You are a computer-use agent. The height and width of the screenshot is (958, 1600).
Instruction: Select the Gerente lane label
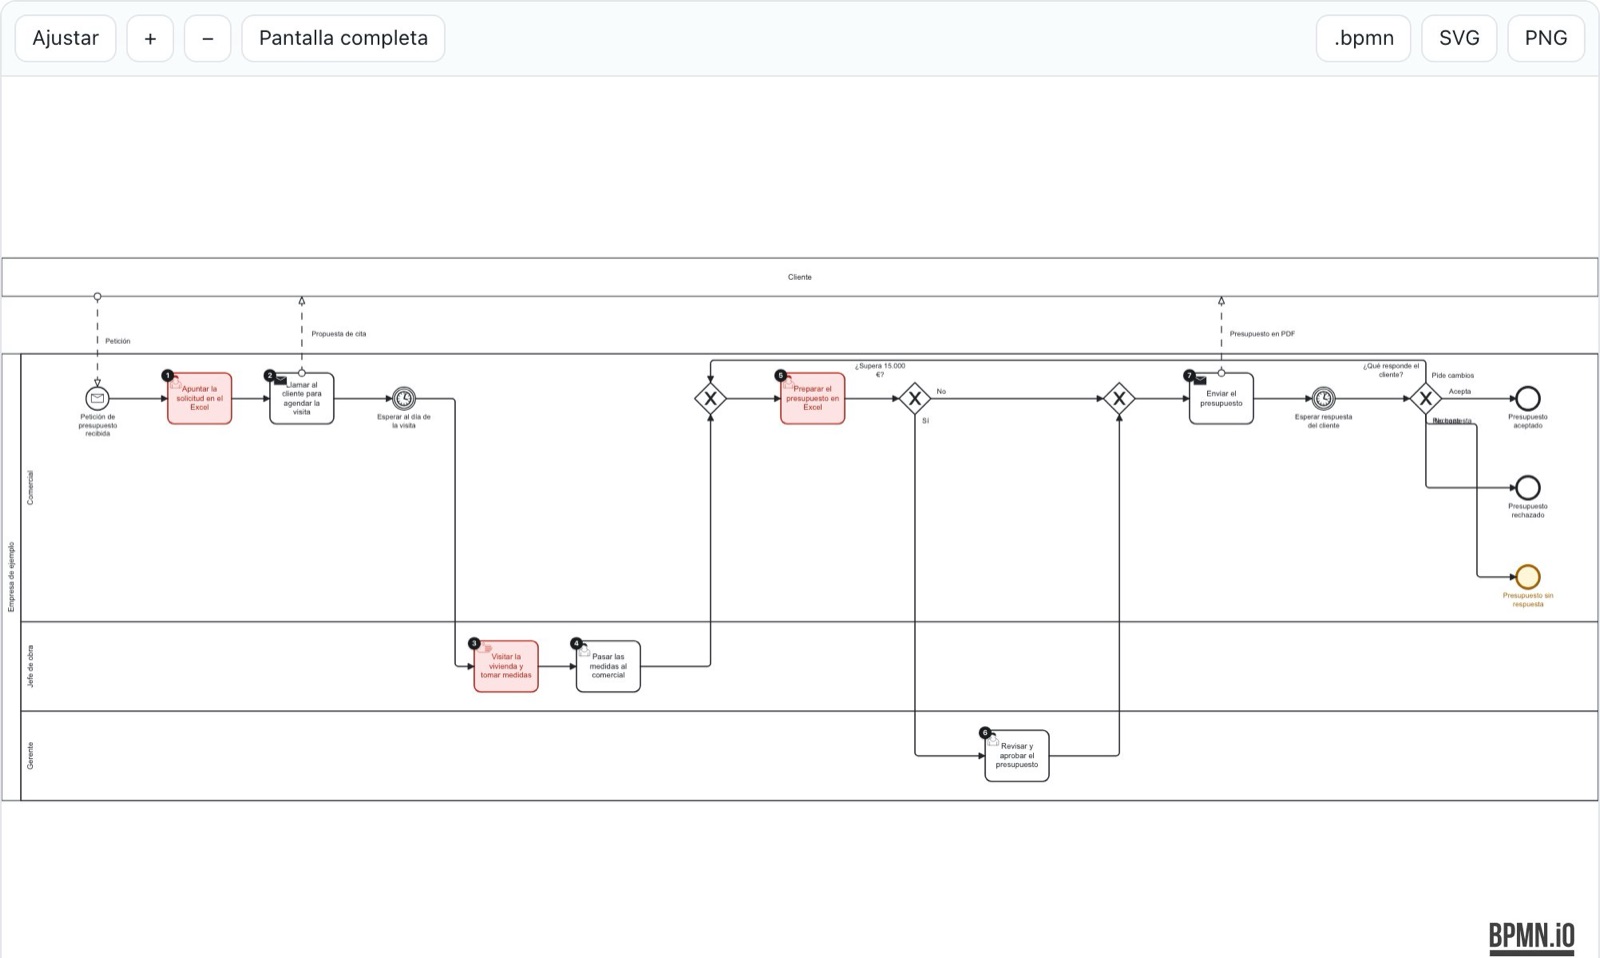coord(30,755)
